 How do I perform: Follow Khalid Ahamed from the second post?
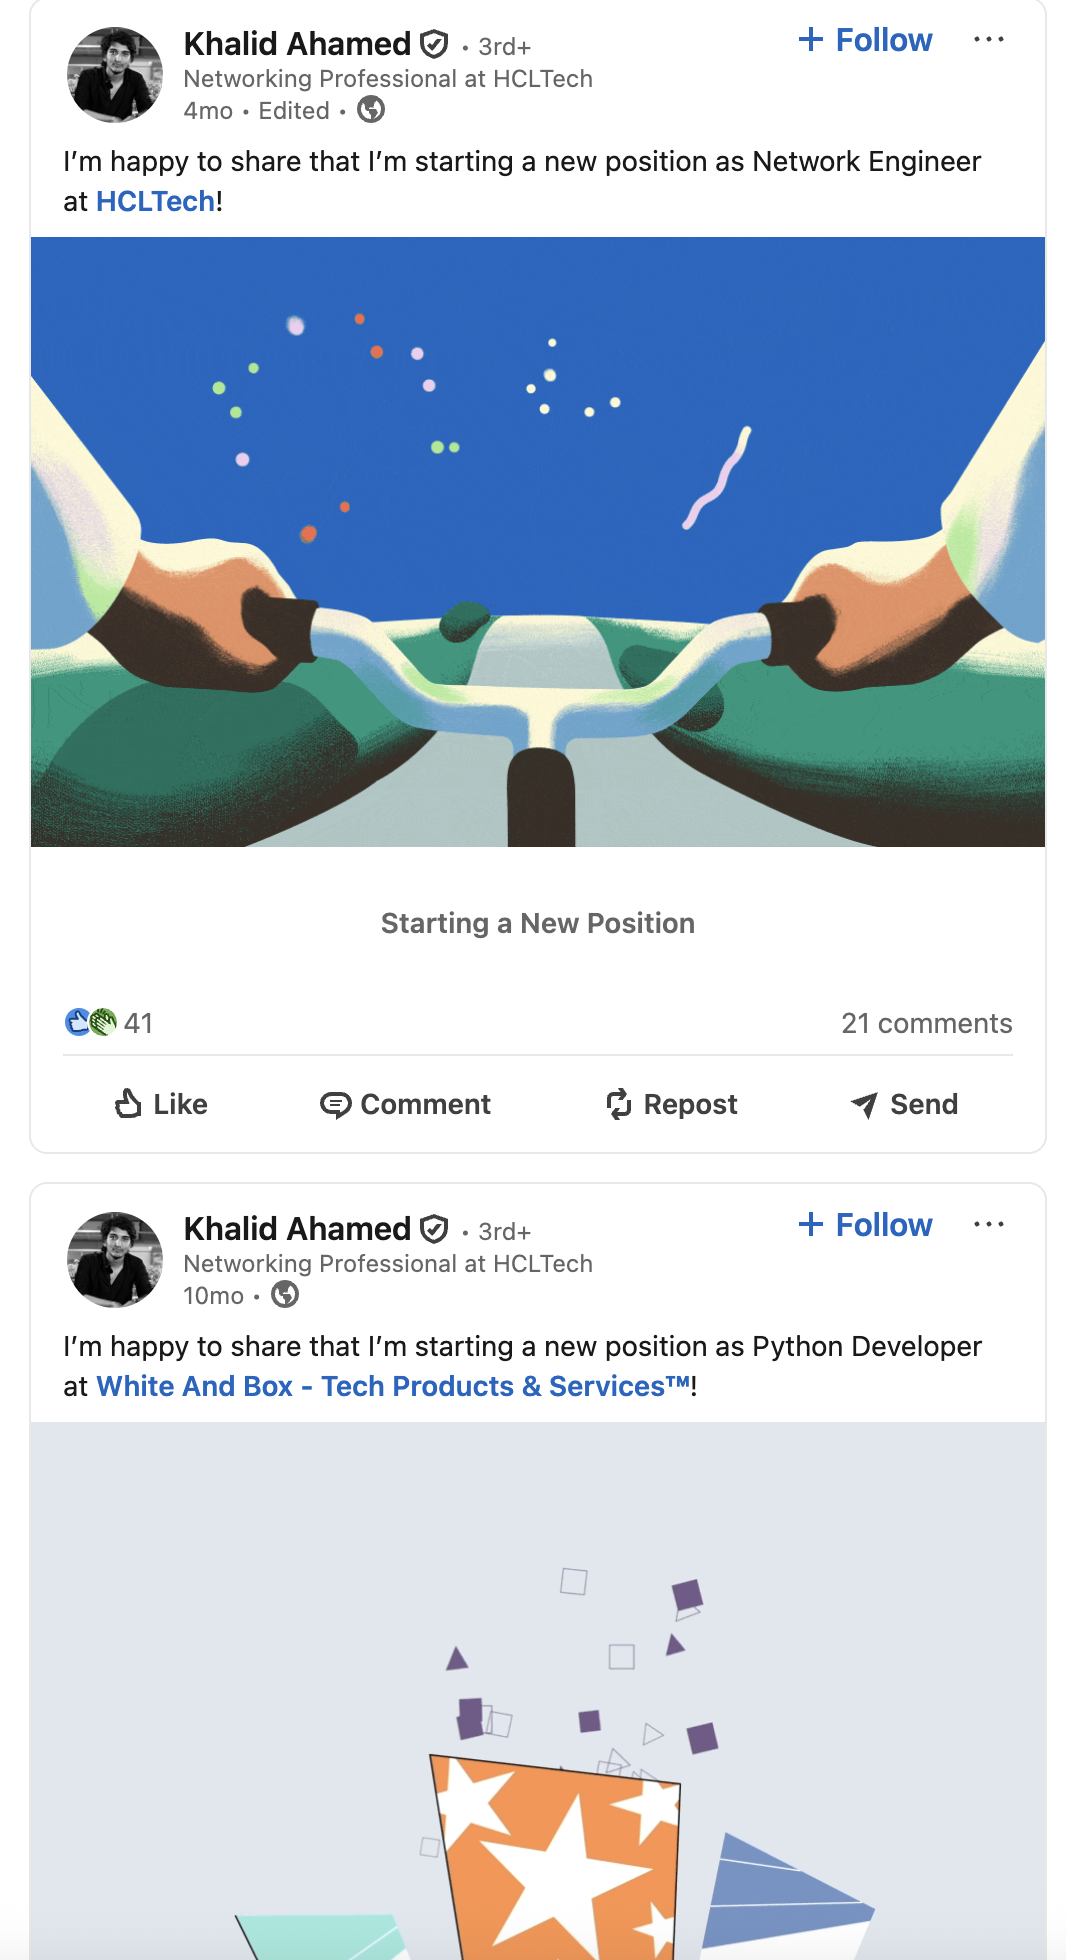[x=864, y=1224]
